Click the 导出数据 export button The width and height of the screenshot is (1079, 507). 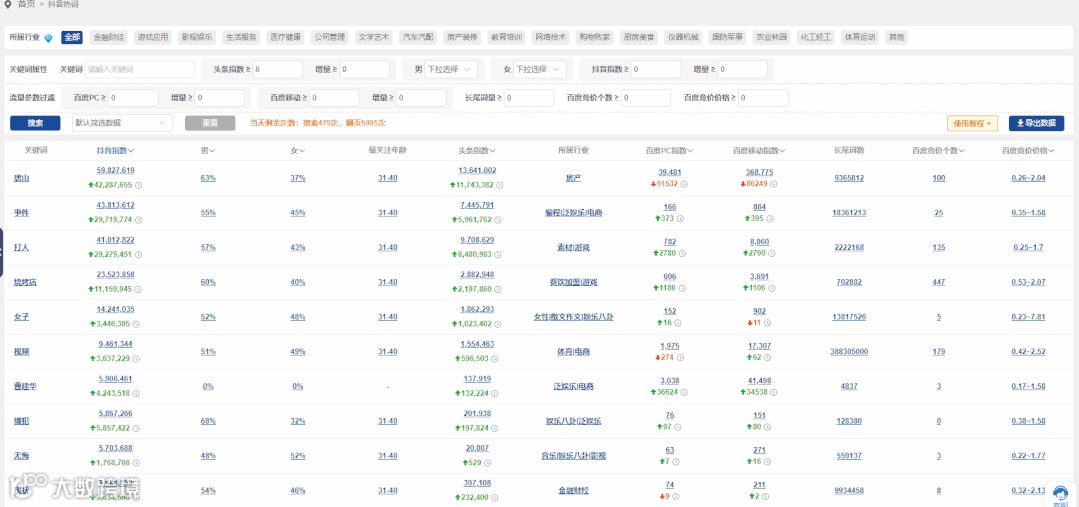coord(1036,124)
